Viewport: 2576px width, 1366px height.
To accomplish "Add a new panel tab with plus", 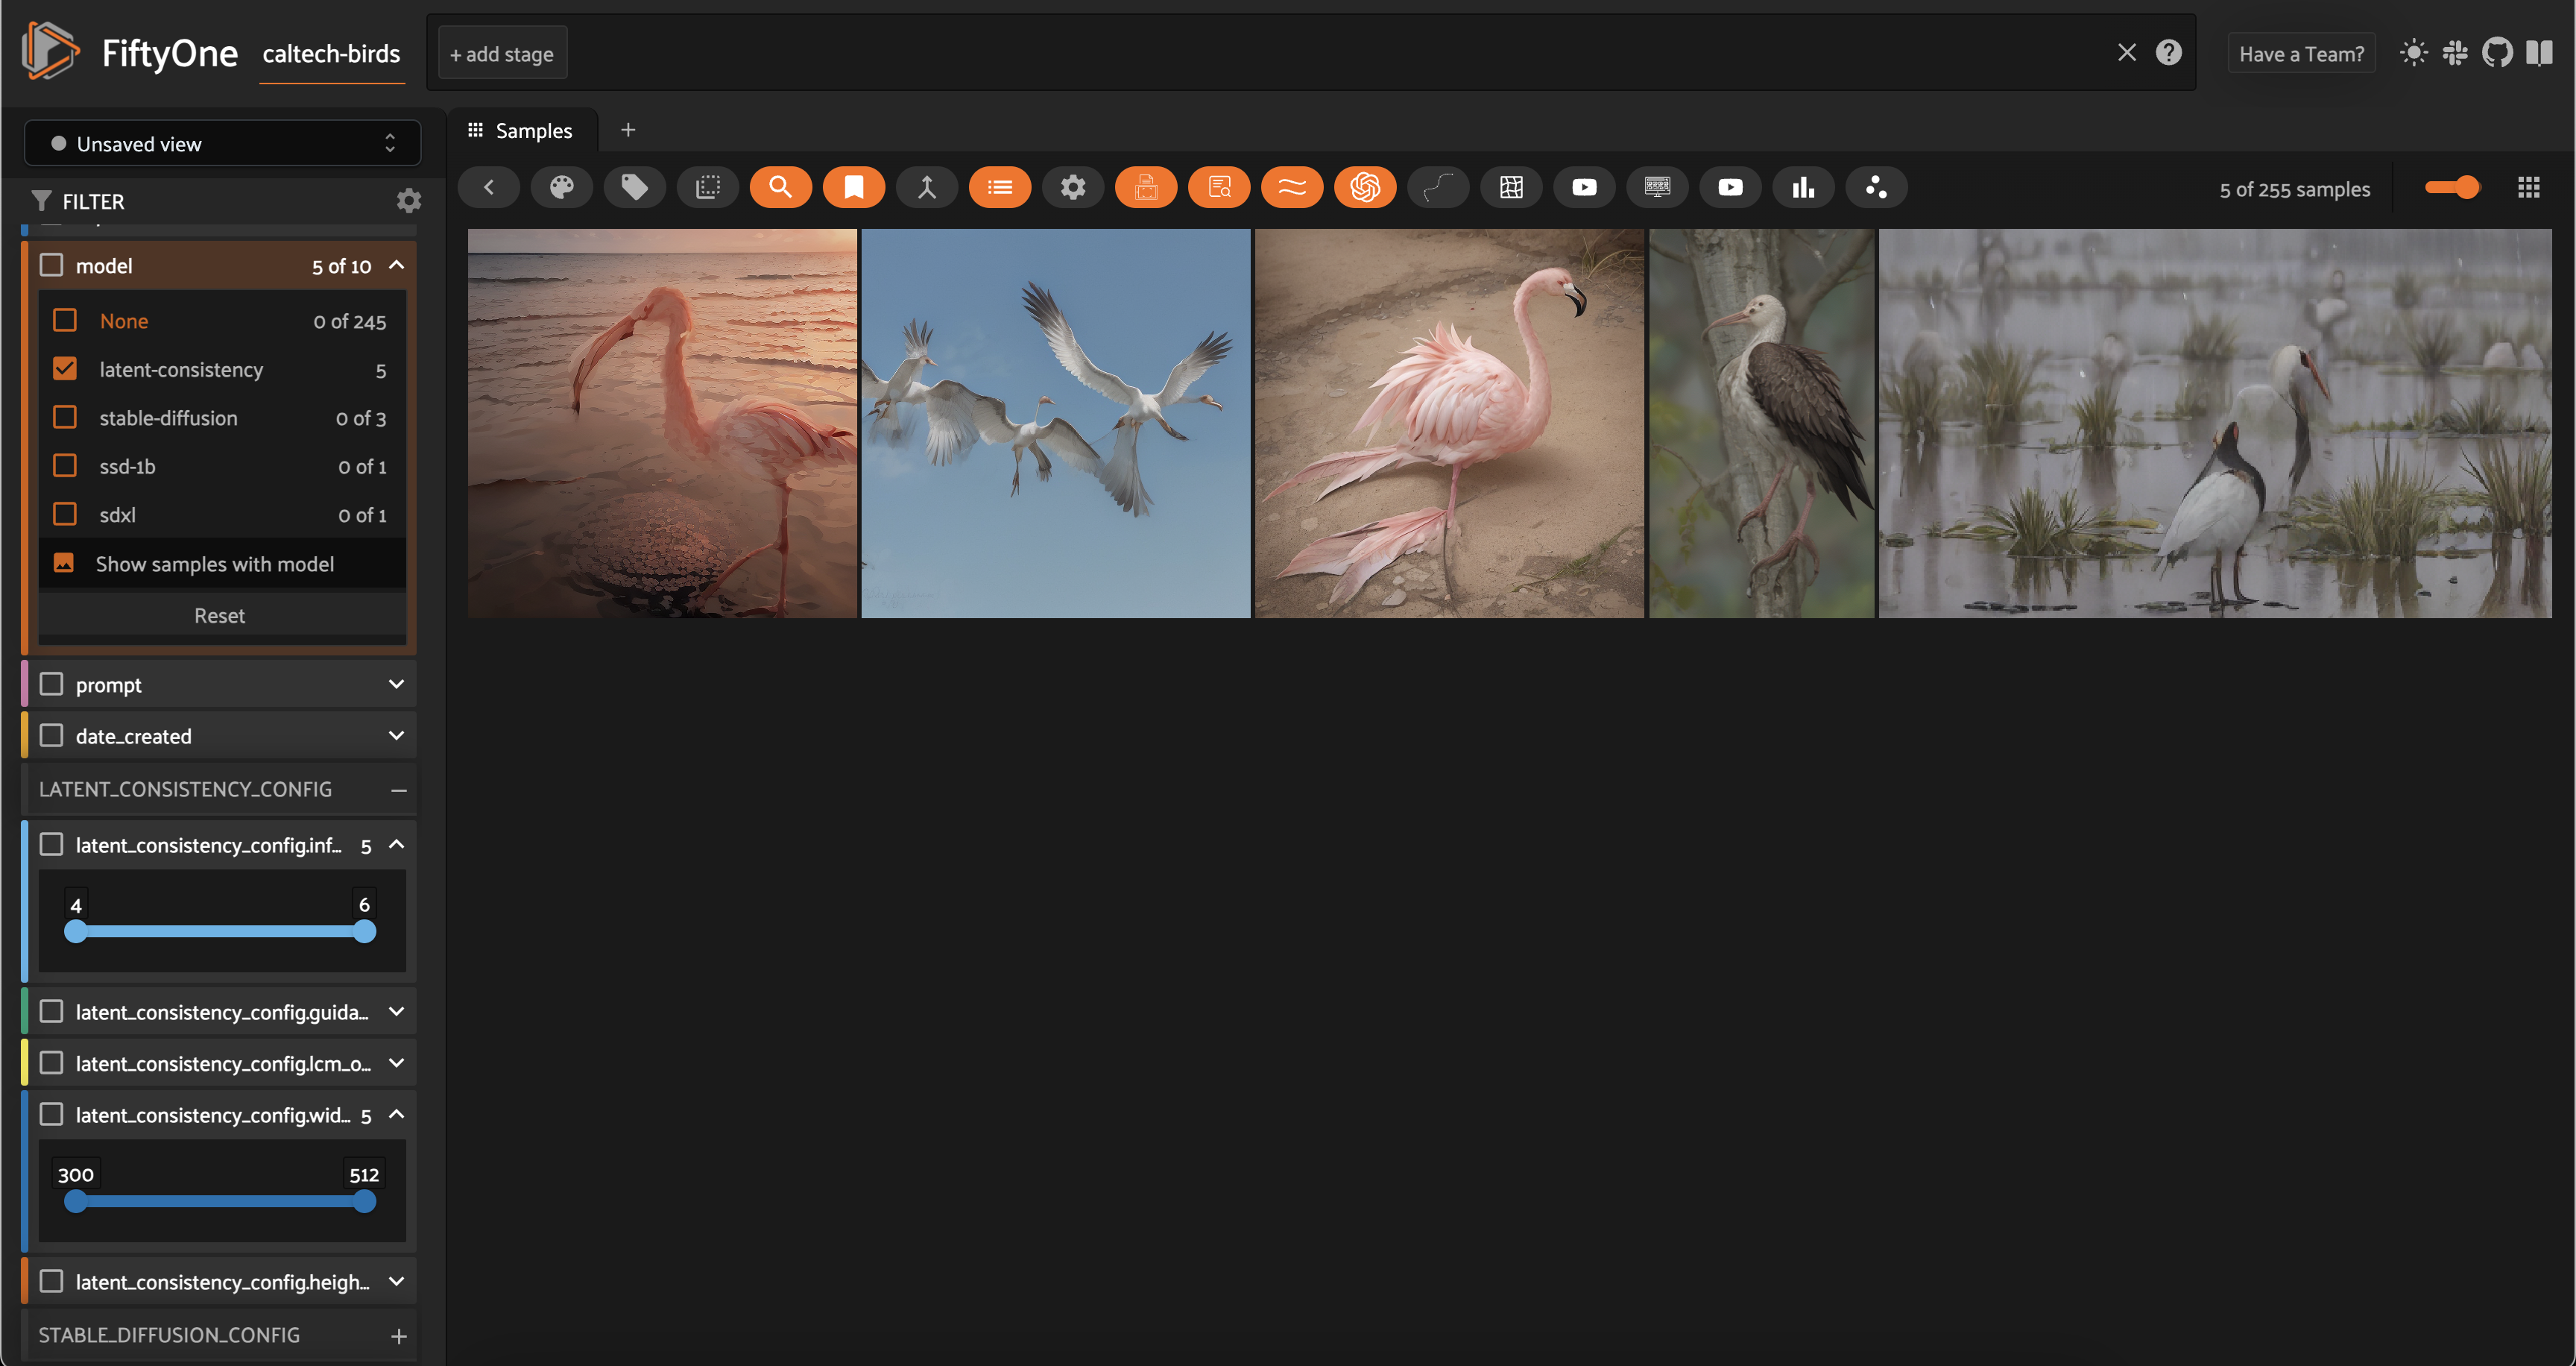I will point(628,129).
